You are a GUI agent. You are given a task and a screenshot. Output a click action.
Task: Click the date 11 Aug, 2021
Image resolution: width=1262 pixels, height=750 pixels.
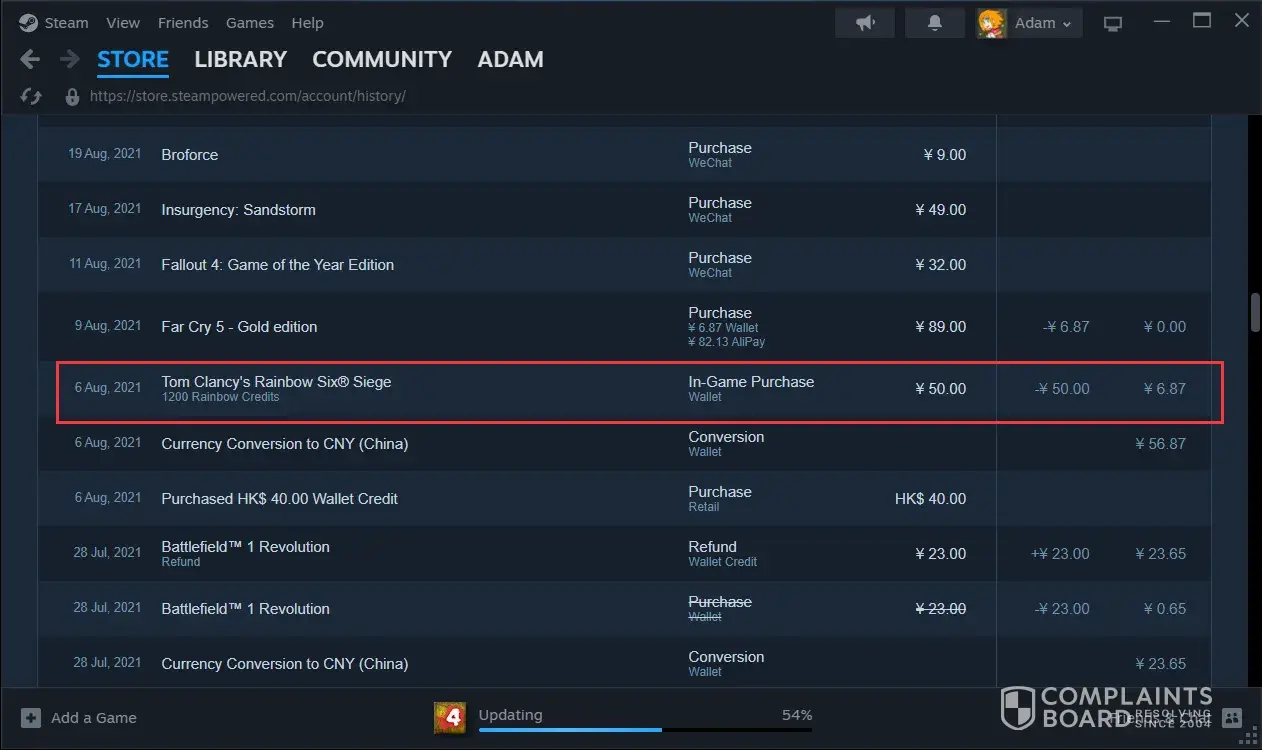[x=105, y=264]
